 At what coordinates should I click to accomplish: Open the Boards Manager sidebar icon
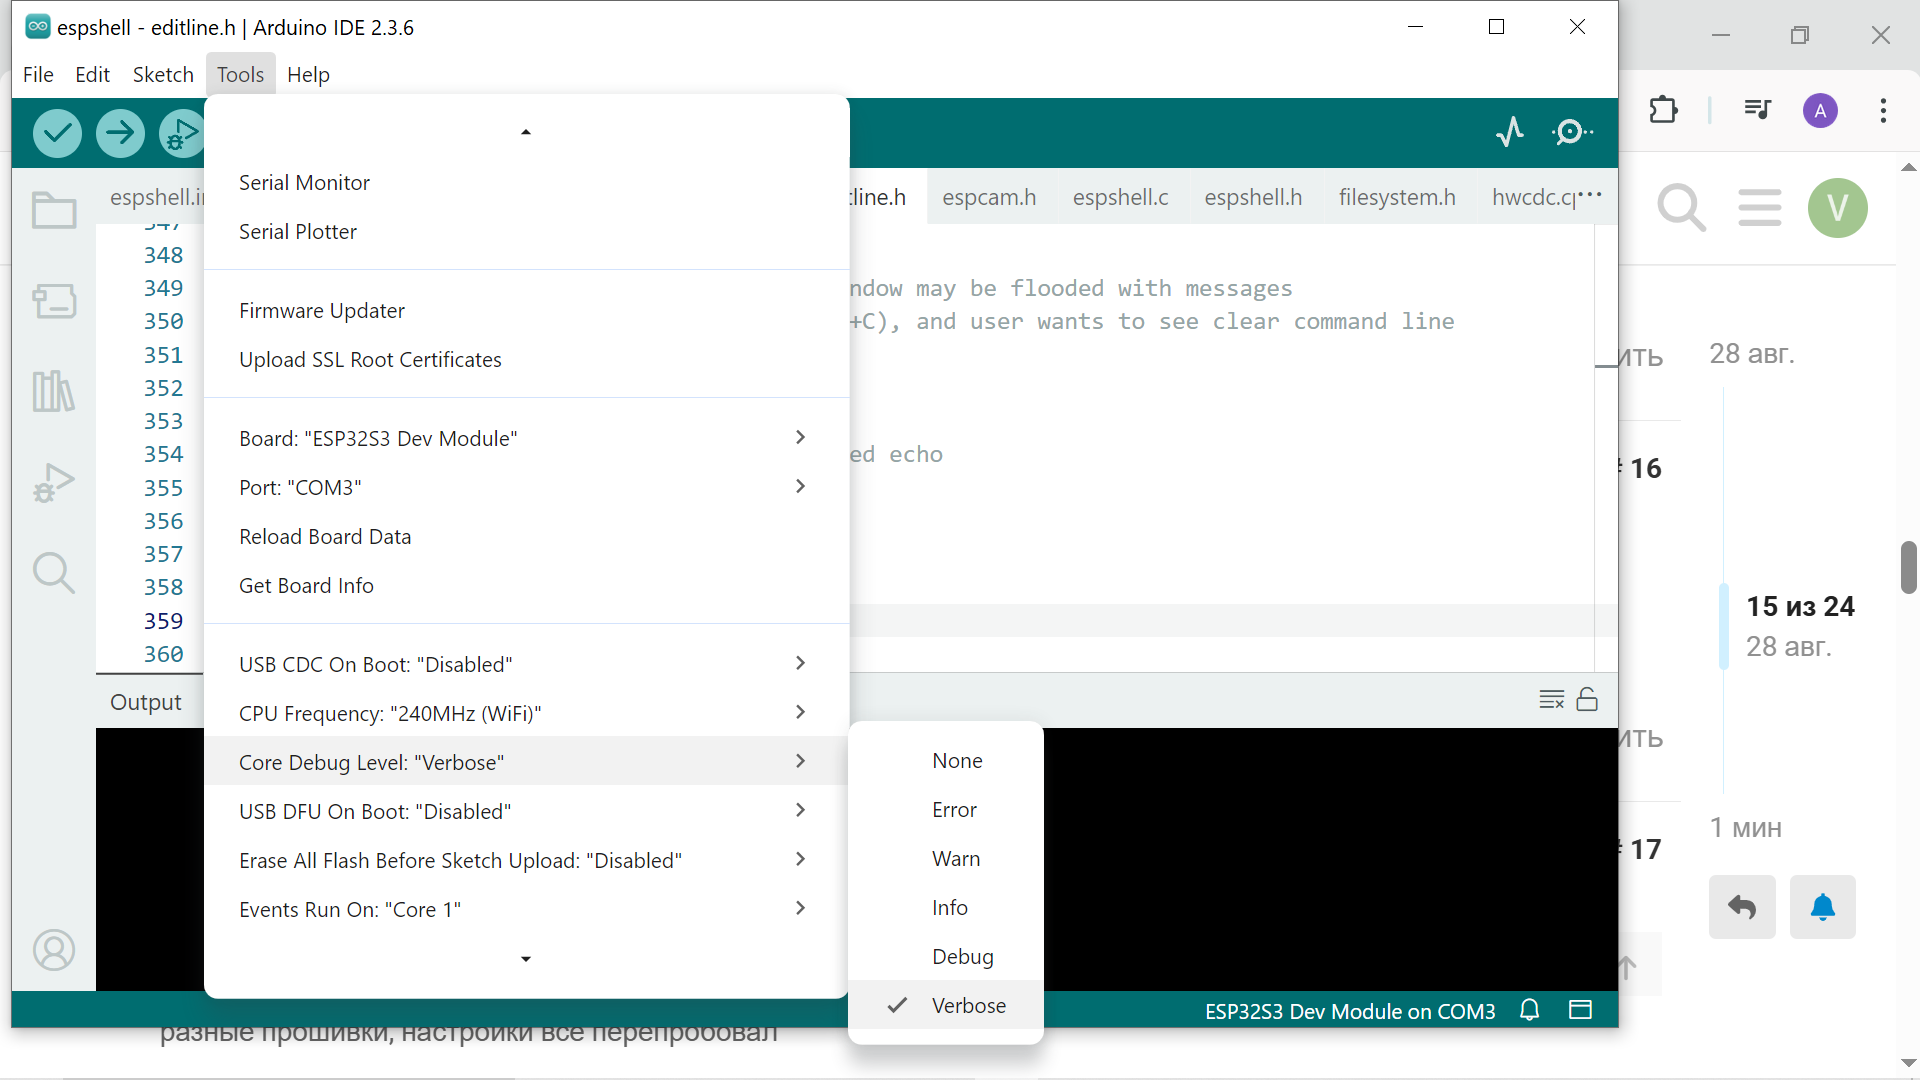click(x=54, y=301)
